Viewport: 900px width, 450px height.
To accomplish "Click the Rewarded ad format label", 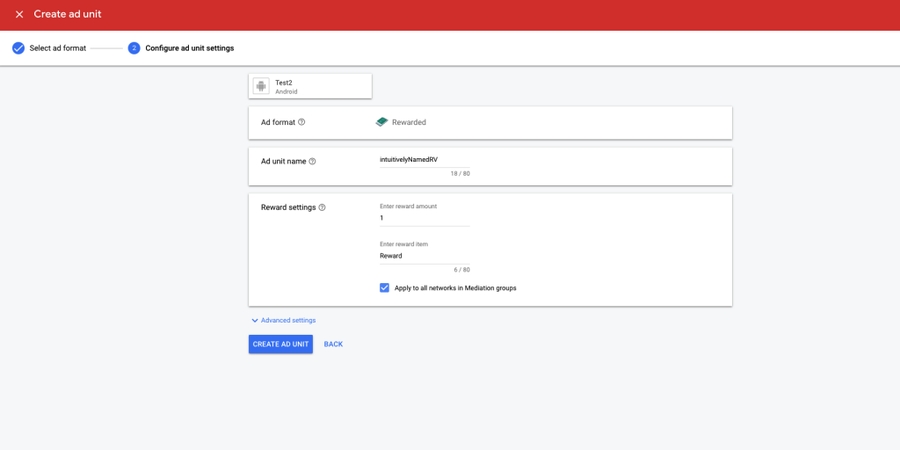I will click(409, 122).
